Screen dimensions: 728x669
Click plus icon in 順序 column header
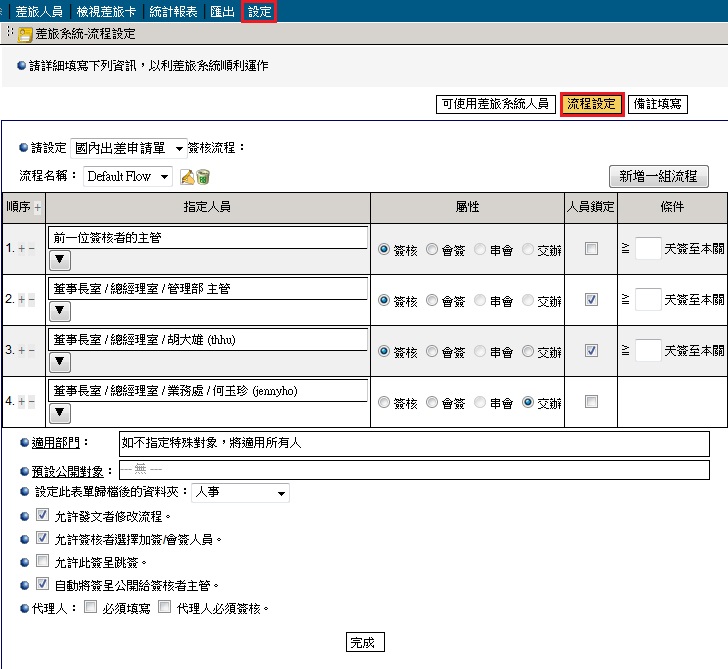coord(38,208)
